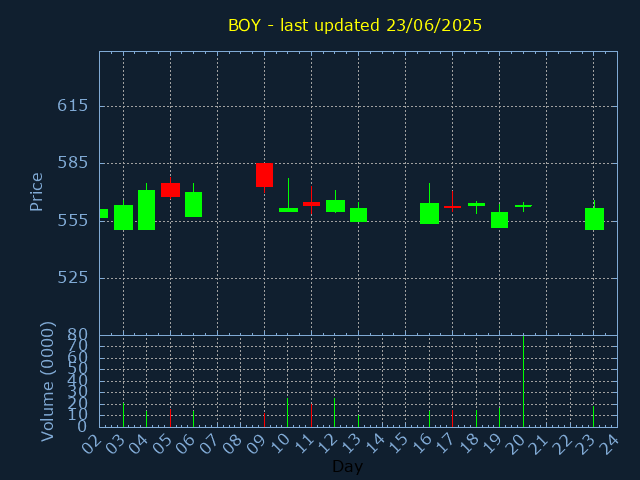This screenshot has width=640, height=480.
Task: Click the 525 price axis label
Action: click(73, 278)
